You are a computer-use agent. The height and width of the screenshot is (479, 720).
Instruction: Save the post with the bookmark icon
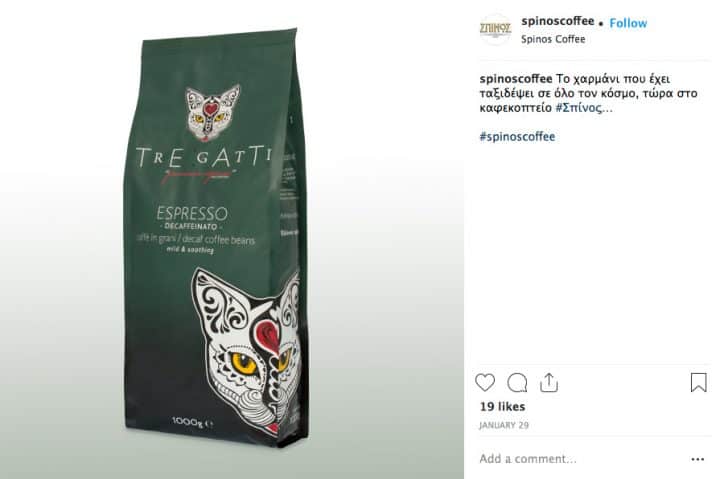pos(698,382)
